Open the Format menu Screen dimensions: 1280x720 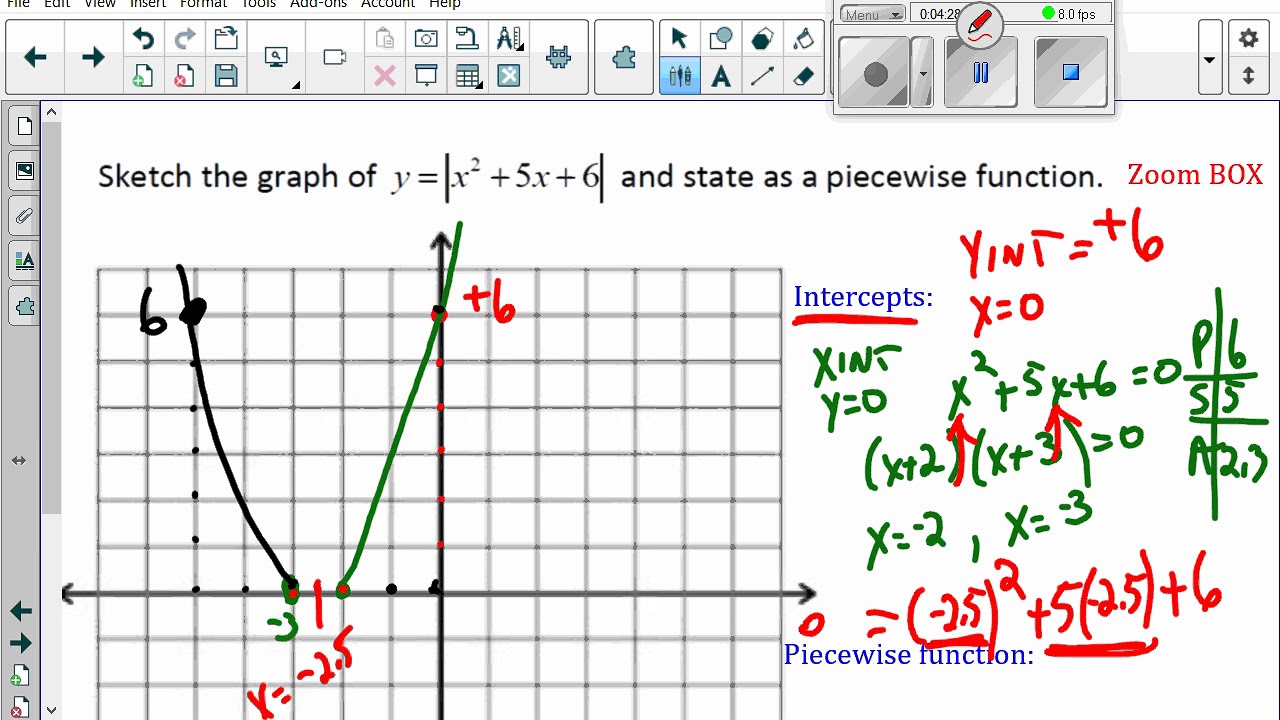coord(203,4)
